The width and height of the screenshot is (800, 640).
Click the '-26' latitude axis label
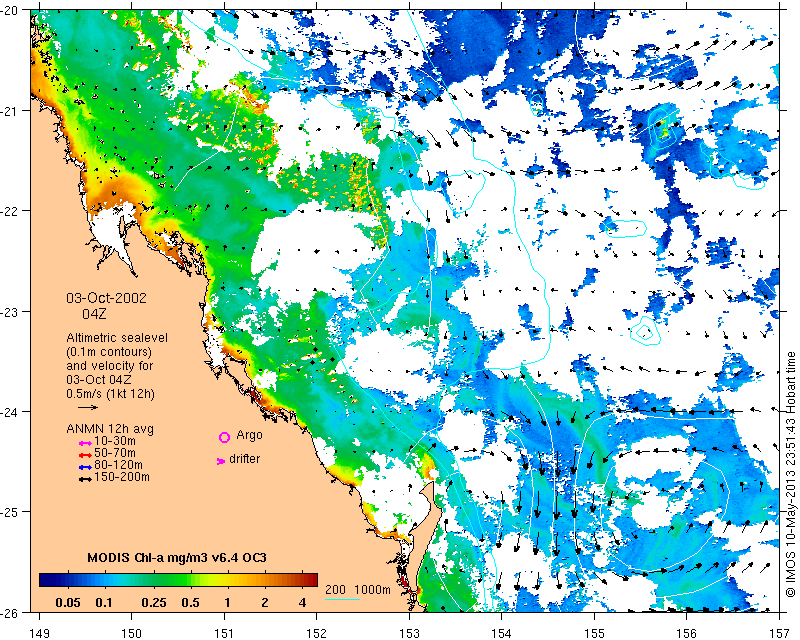click(8, 612)
